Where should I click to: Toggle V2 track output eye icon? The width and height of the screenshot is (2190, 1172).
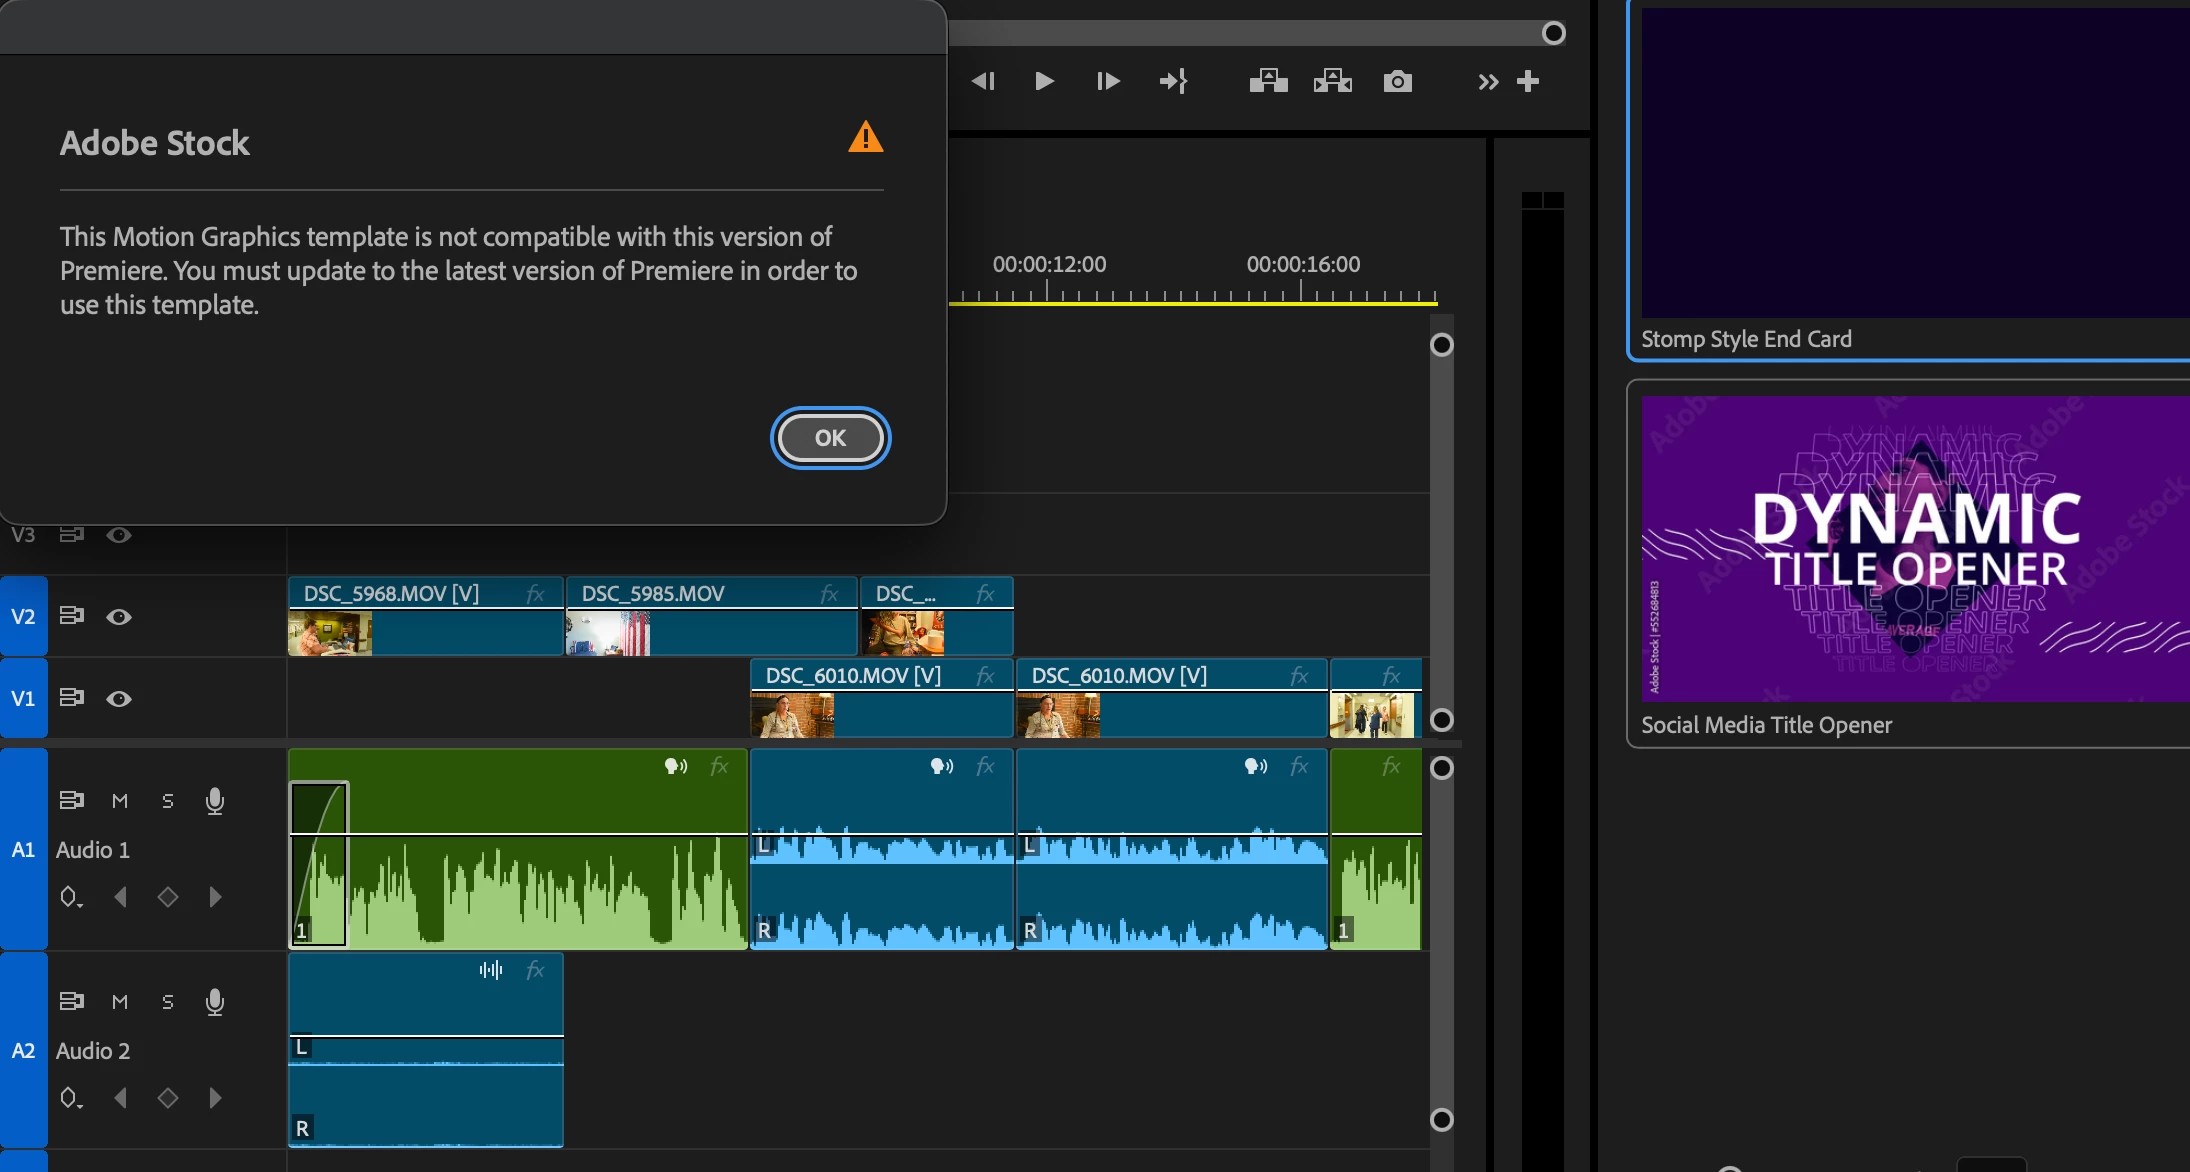coord(119,617)
